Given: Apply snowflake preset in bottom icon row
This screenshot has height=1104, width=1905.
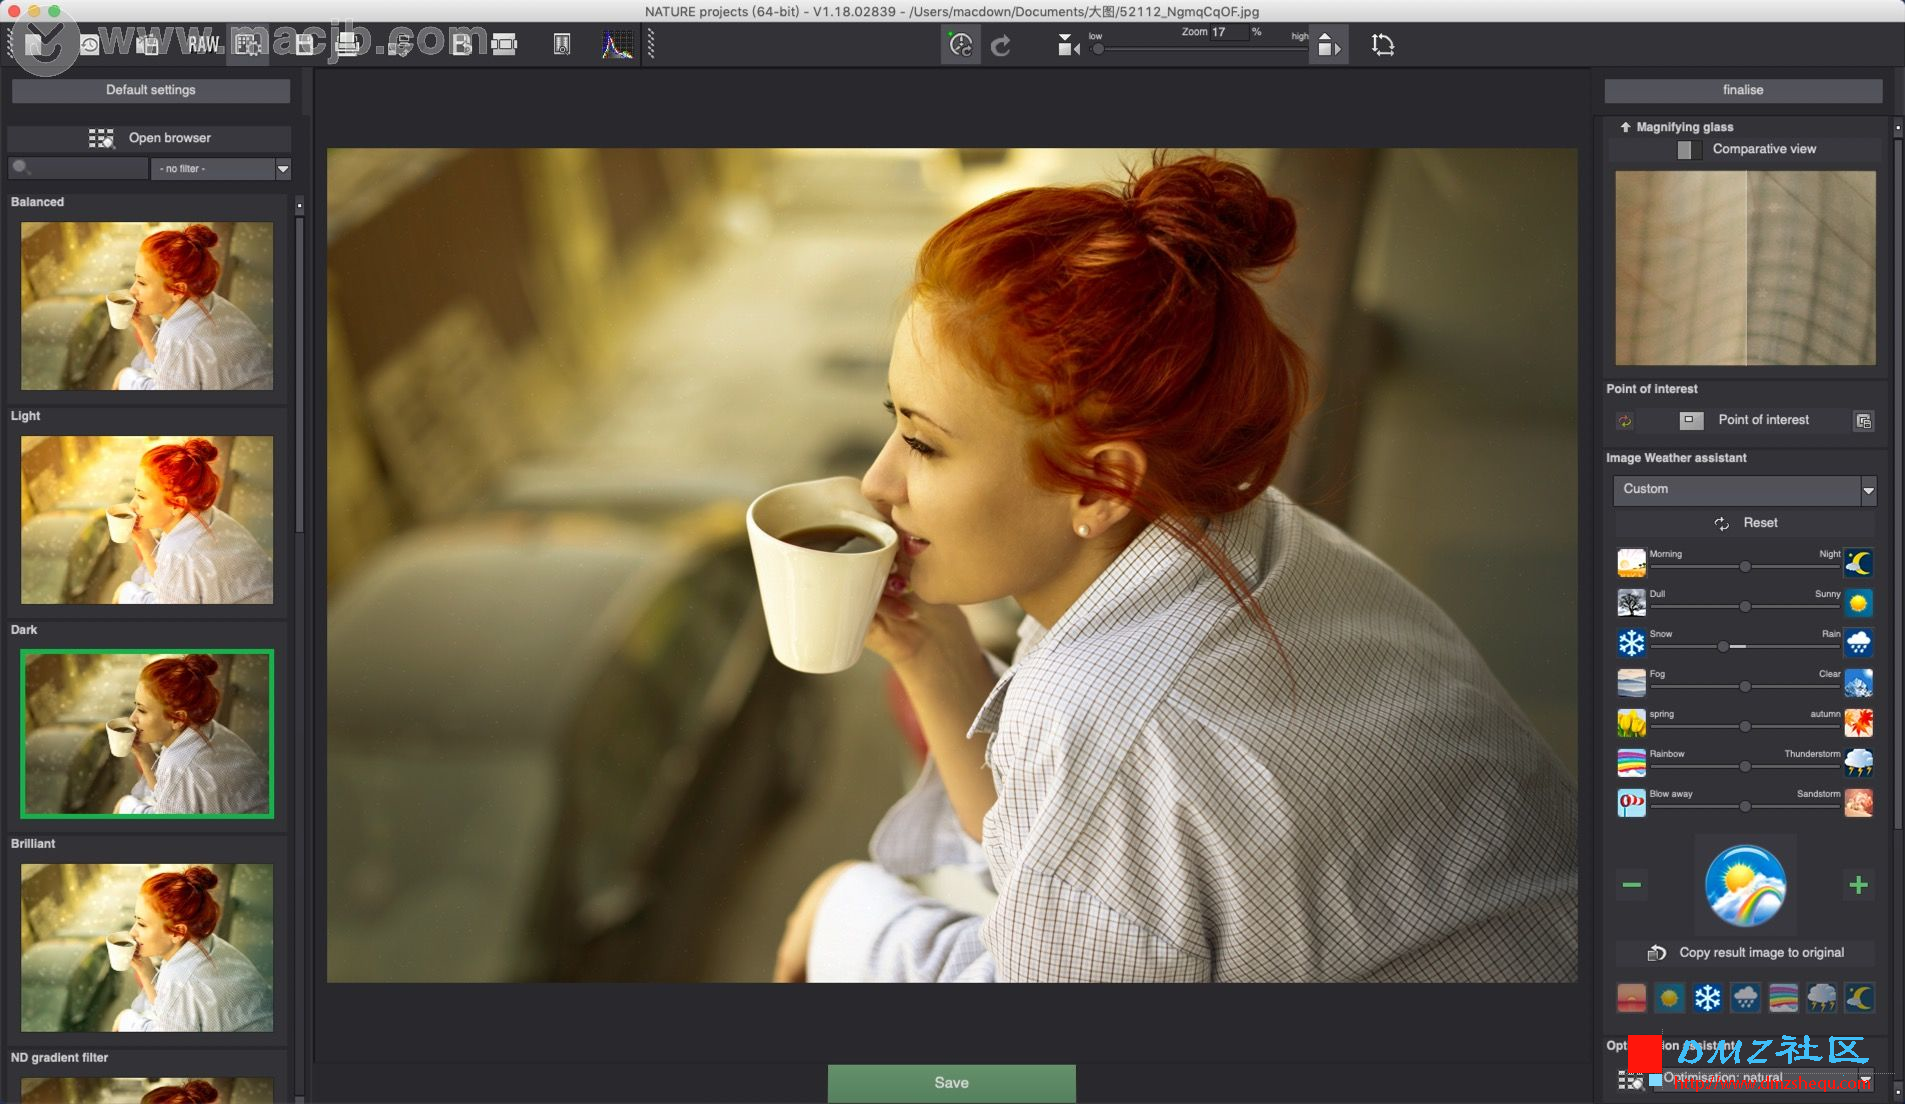Looking at the screenshot, I should coord(1707,997).
